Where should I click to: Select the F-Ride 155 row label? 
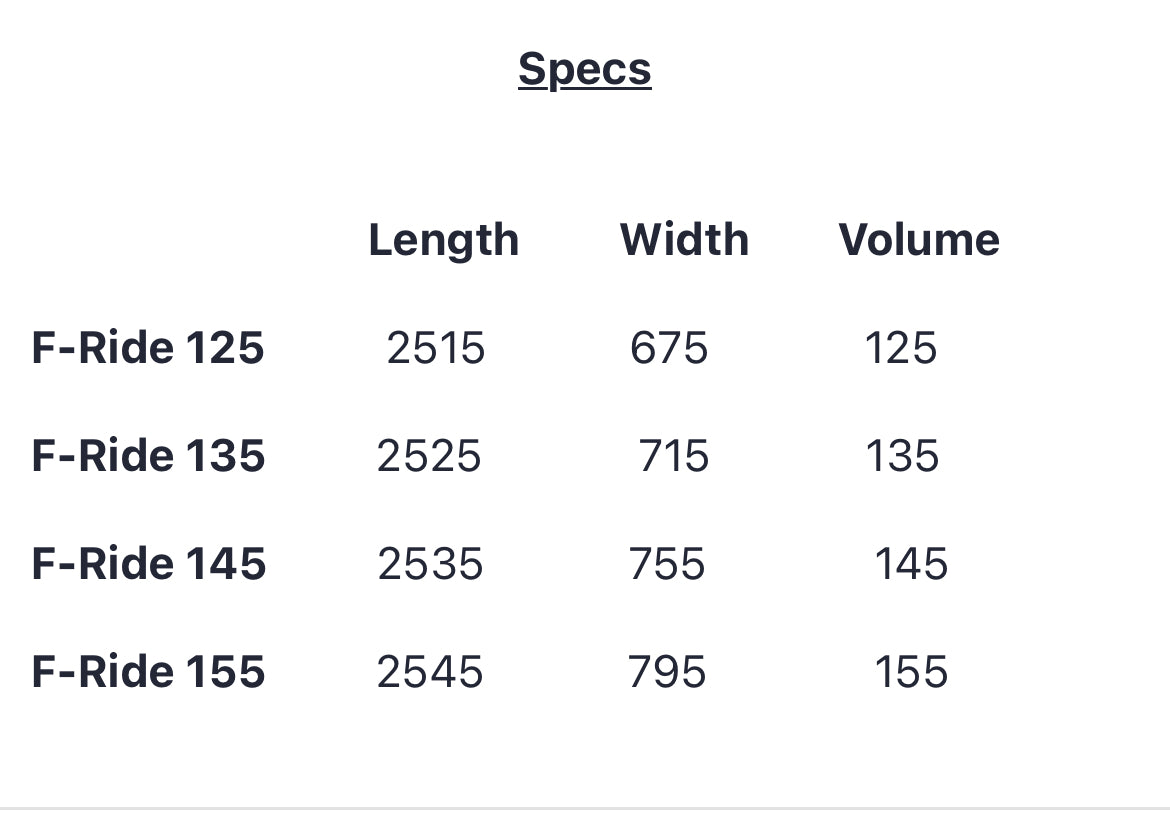(x=148, y=671)
